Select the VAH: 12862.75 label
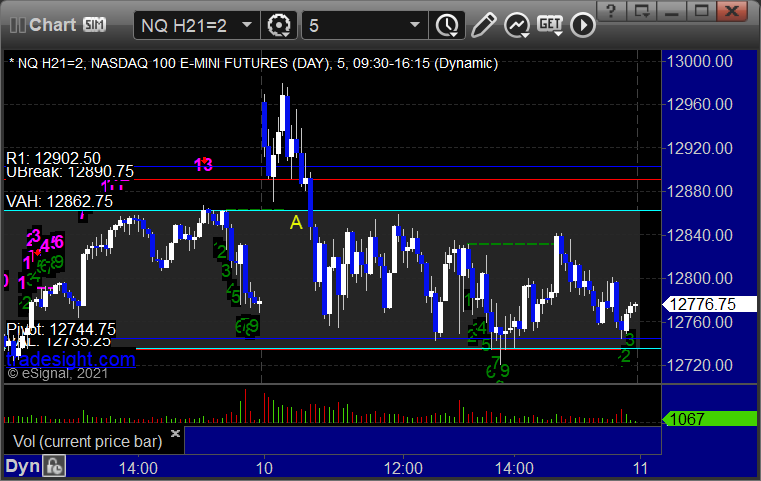The width and height of the screenshot is (761, 481). coord(59,201)
